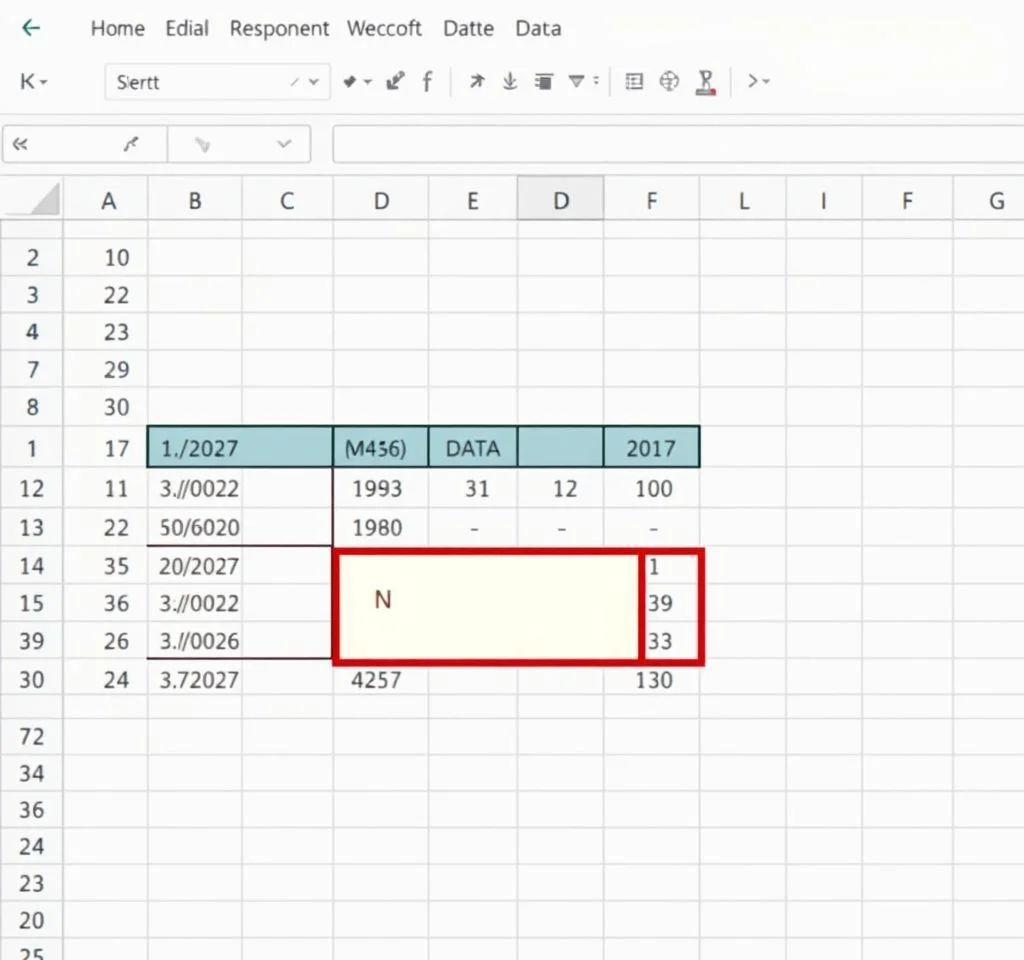
Task: Open the Sertt font dropdown
Action: tap(315, 82)
